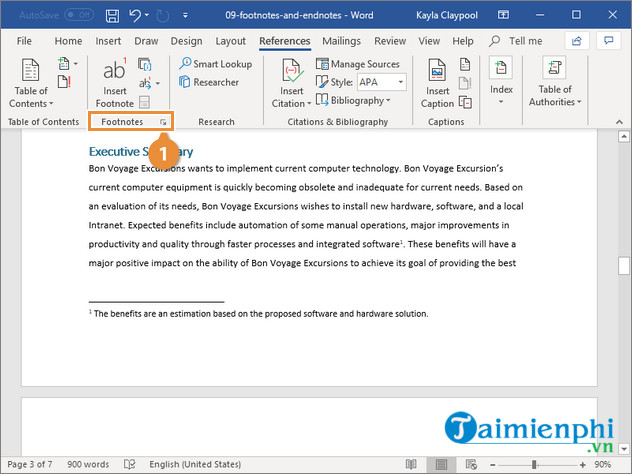Open the Footnotes dialog launcher
632x474 pixels.
tap(163, 122)
